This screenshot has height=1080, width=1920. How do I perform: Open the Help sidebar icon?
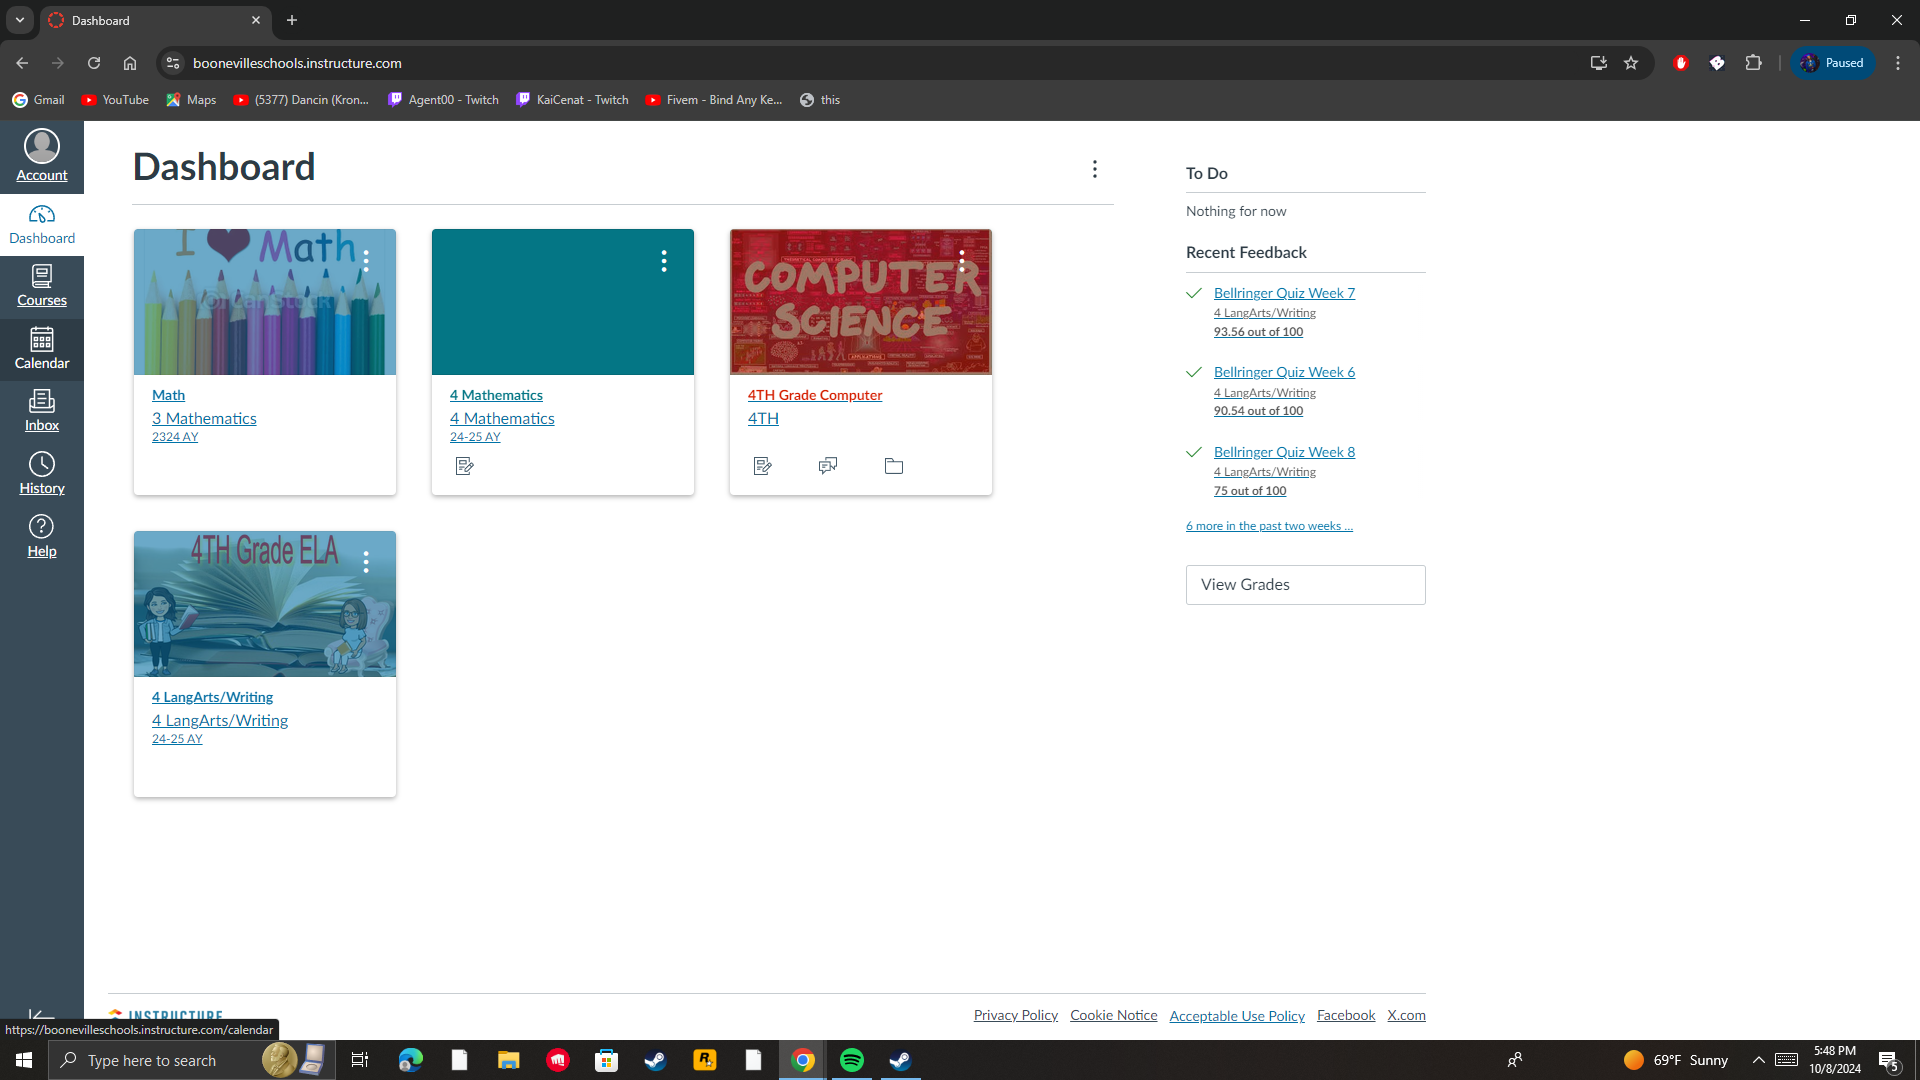41,537
